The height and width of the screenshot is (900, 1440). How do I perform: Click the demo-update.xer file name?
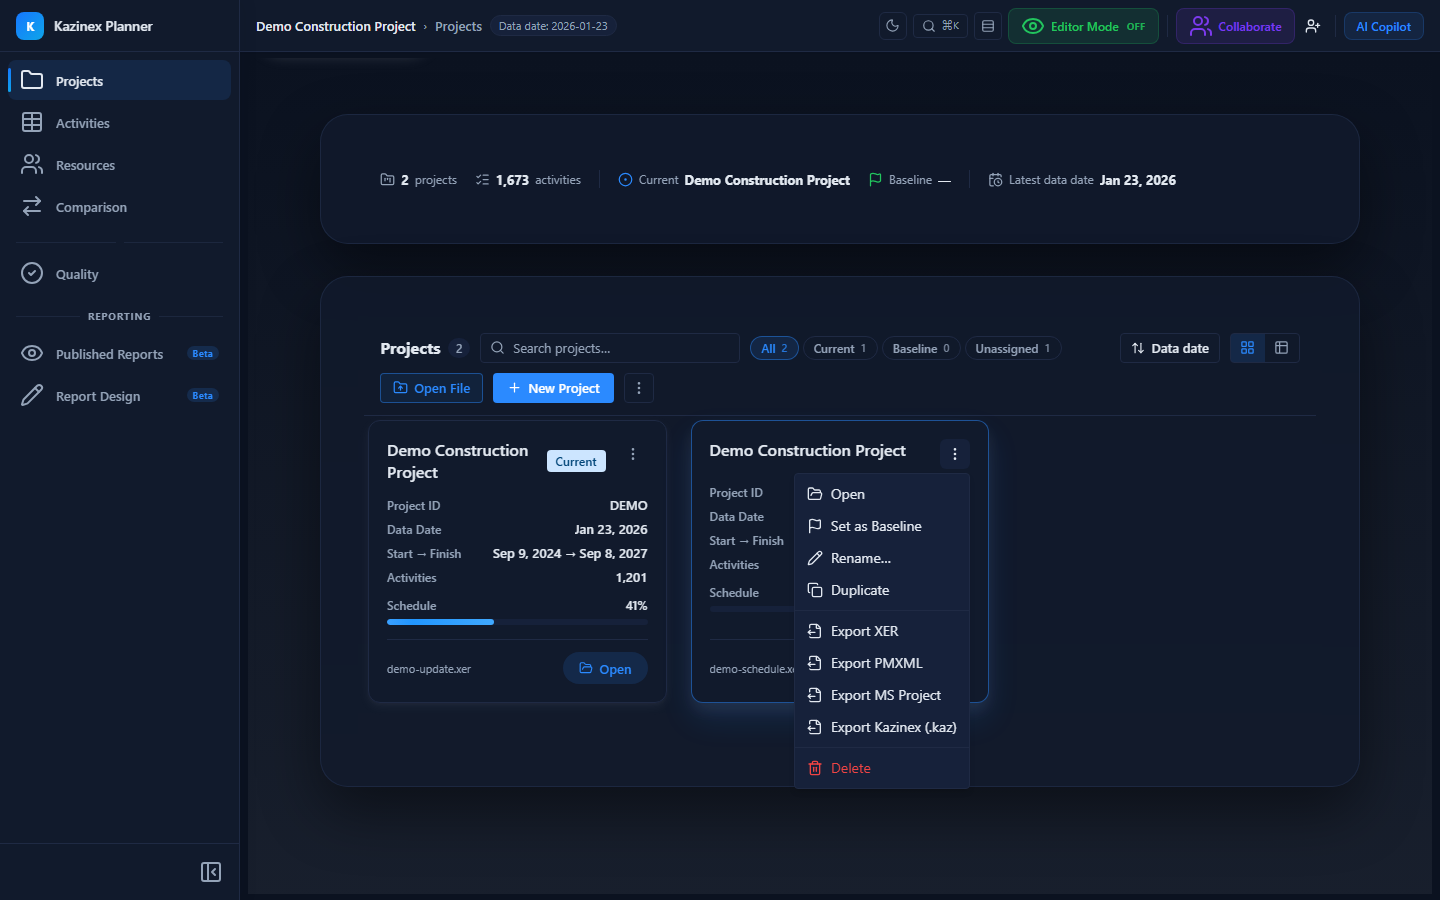click(x=429, y=669)
